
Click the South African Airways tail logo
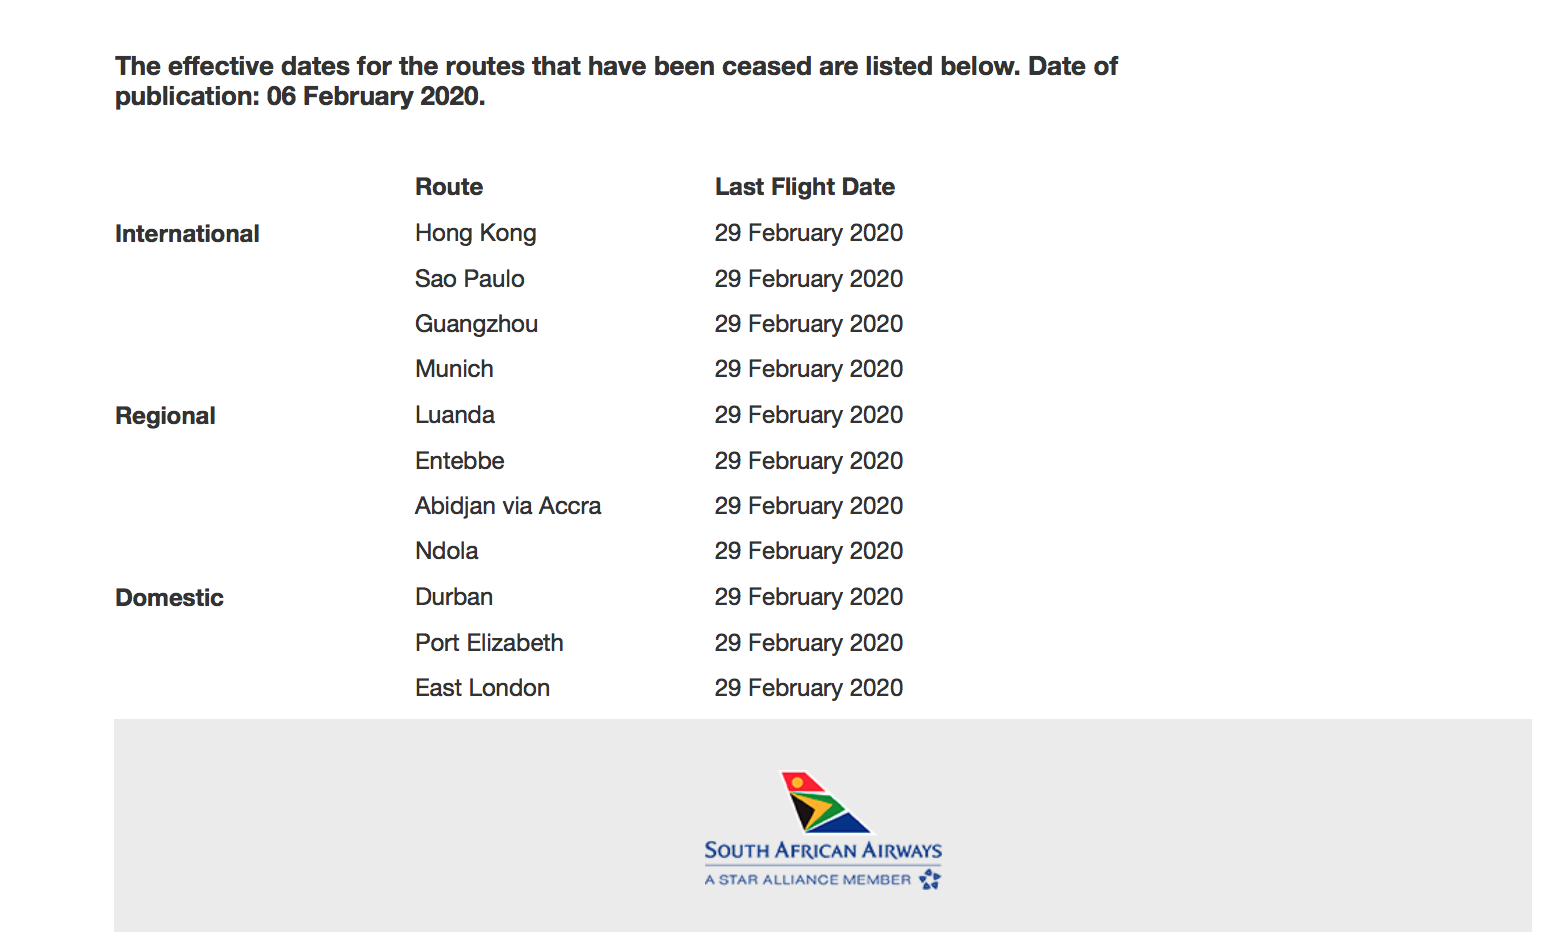824,802
